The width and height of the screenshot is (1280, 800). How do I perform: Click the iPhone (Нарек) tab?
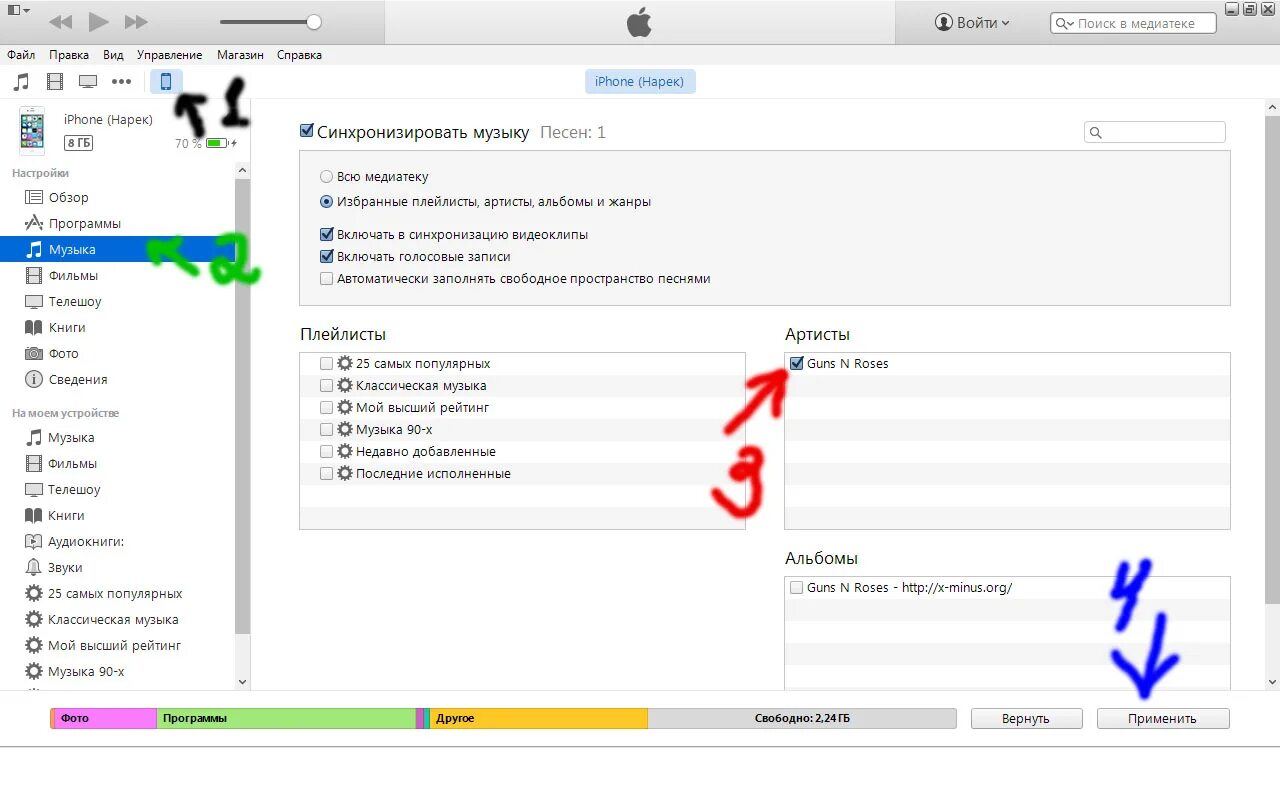tap(640, 81)
